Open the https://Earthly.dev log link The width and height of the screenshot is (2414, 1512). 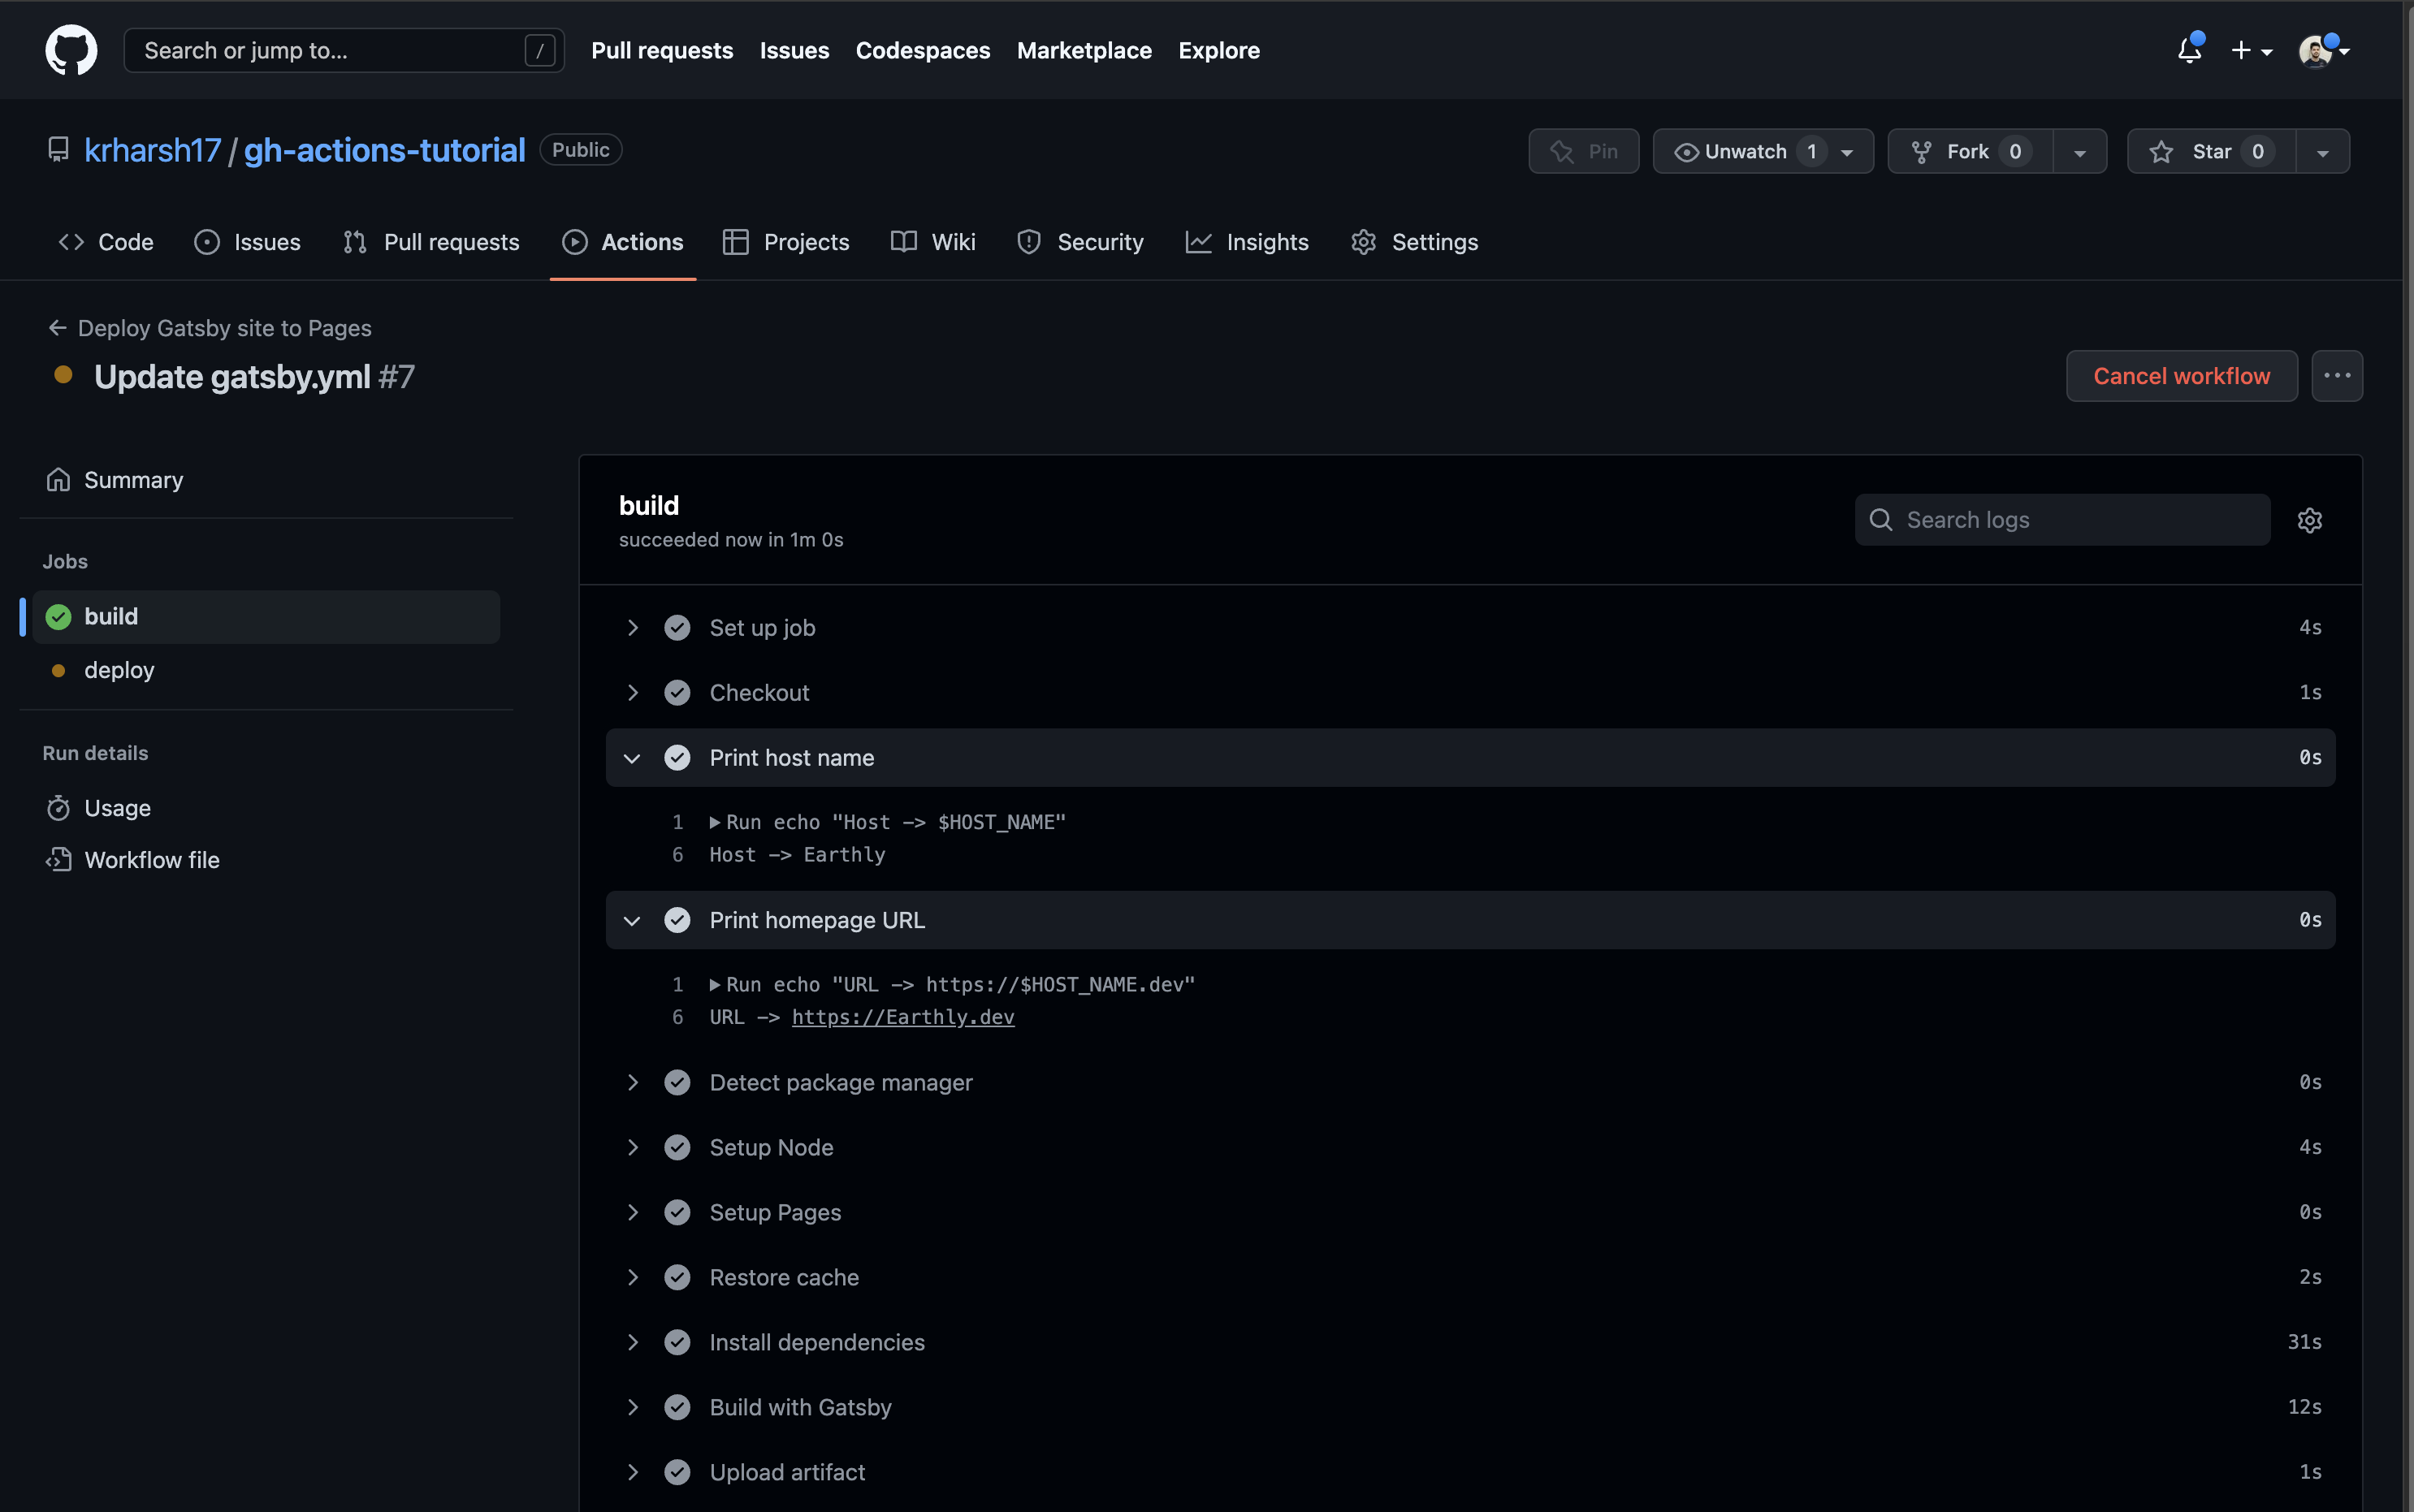click(902, 1017)
